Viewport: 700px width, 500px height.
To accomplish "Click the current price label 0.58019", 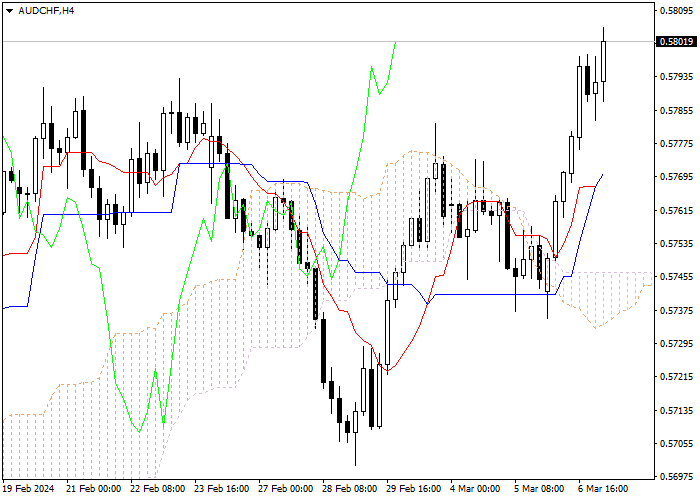I will 677,42.
